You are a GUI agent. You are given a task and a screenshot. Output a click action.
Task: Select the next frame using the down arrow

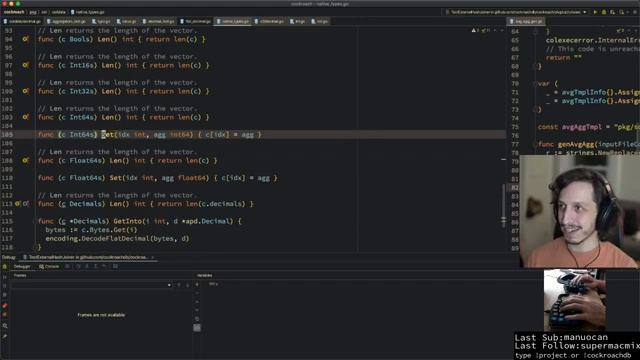[187, 285]
